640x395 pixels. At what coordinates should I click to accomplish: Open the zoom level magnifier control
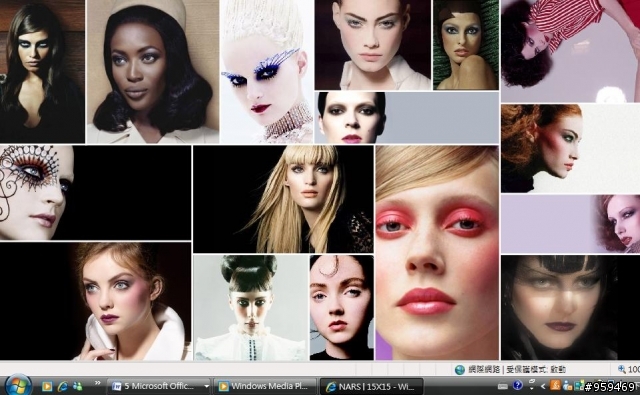coord(622,369)
